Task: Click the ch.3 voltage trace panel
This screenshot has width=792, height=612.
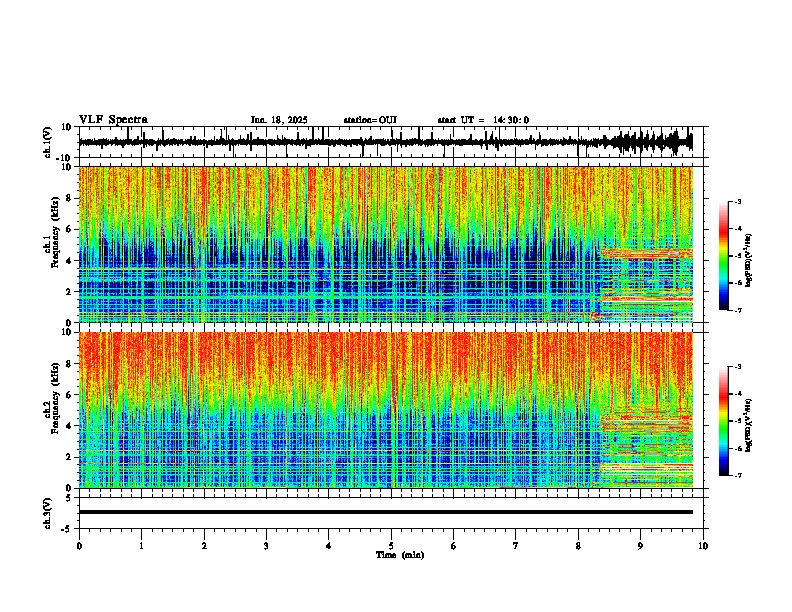Action: pos(393,513)
